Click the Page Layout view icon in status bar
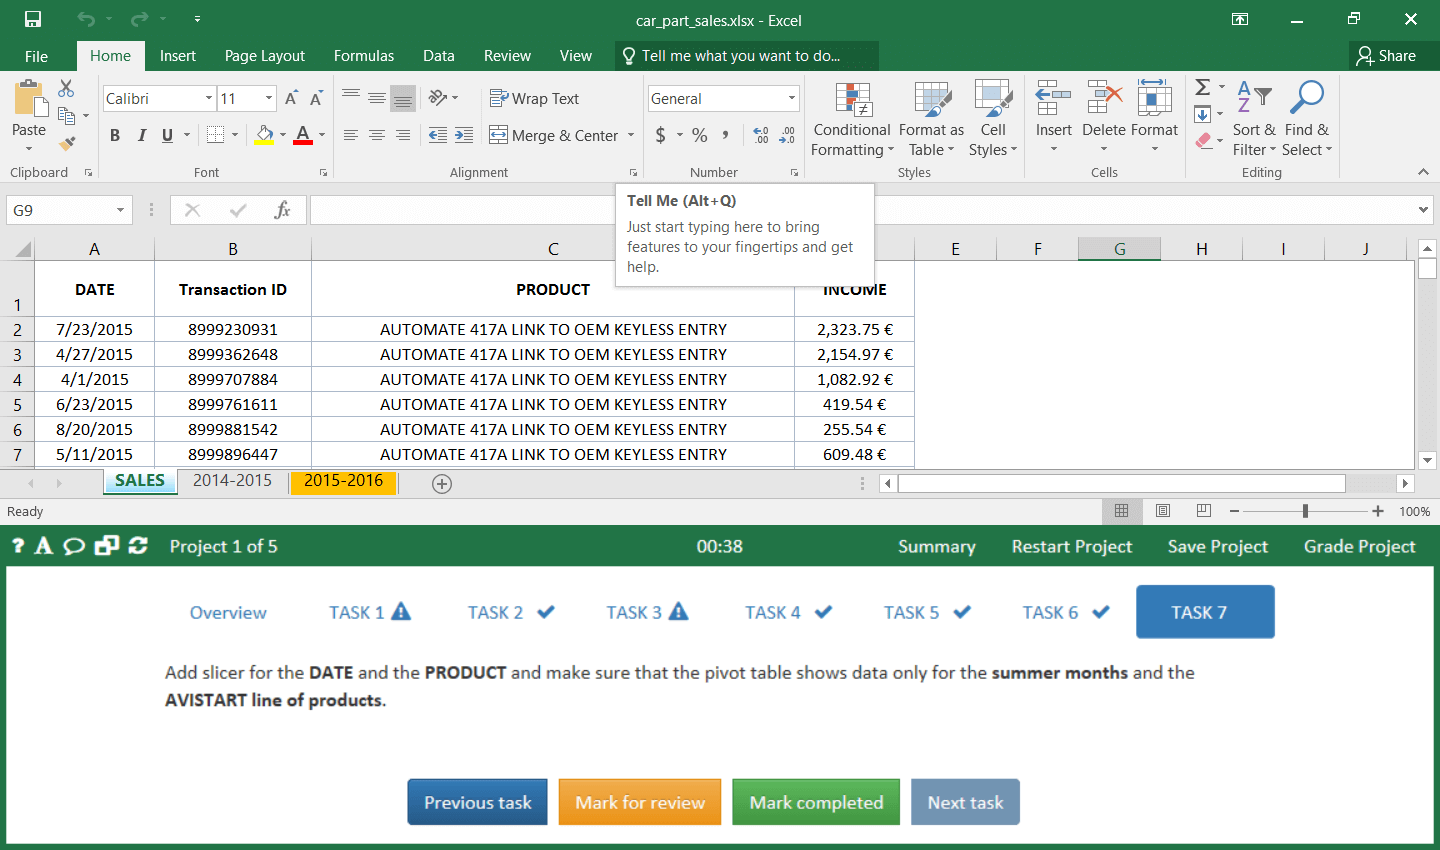Image resolution: width=1440 pixels, height=850 pixels. (1162, 511)
